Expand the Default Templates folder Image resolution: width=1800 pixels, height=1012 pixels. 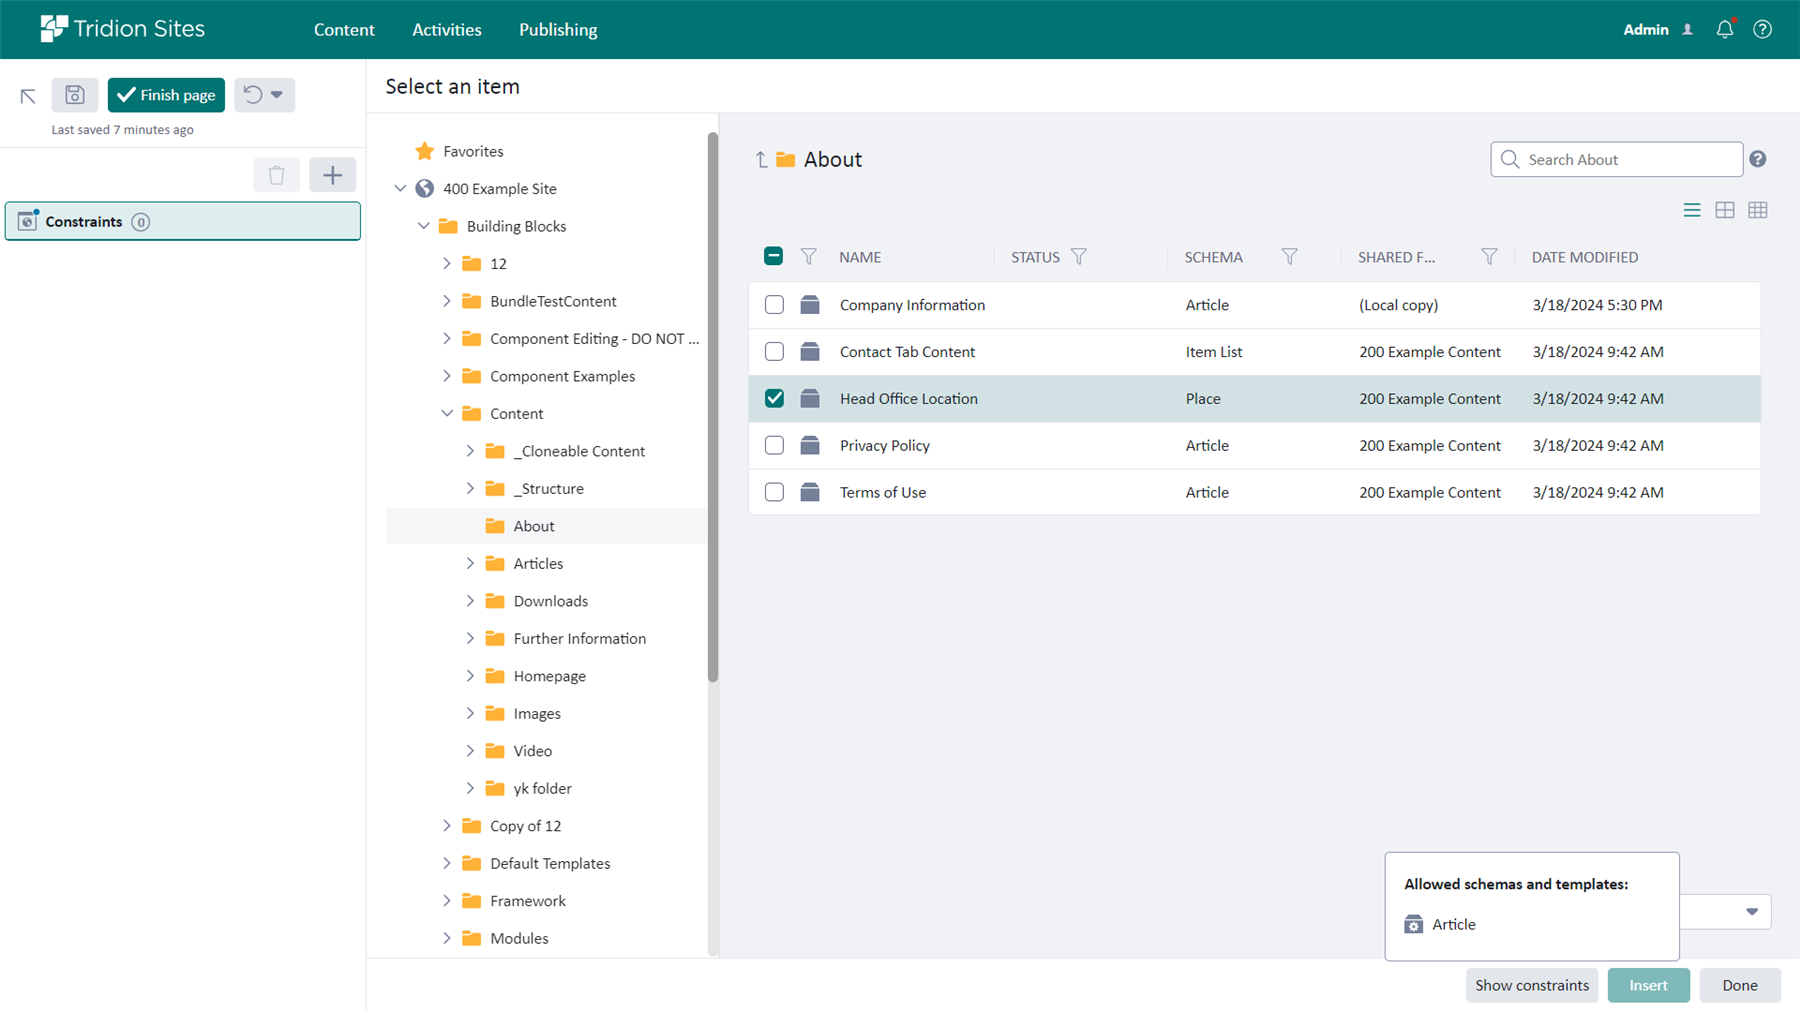[447, 864]
